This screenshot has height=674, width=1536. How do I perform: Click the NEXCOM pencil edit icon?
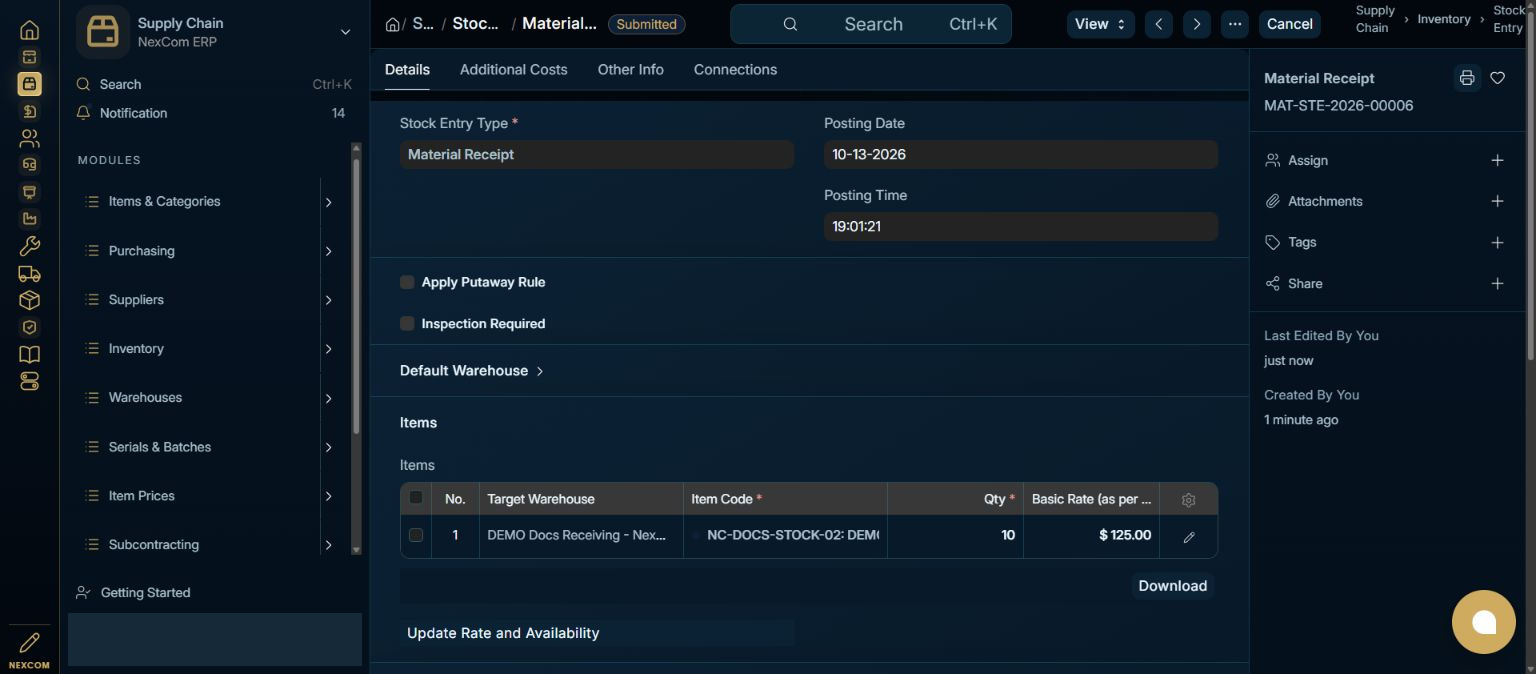[29, 642]
